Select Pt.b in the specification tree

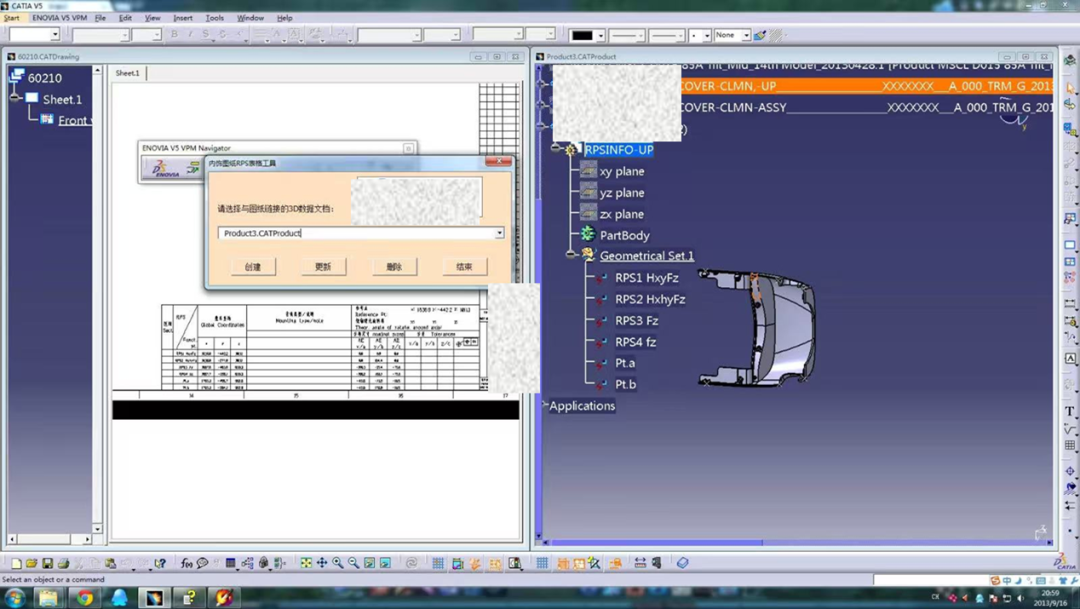pyautogui.click(x=625, y=384)
